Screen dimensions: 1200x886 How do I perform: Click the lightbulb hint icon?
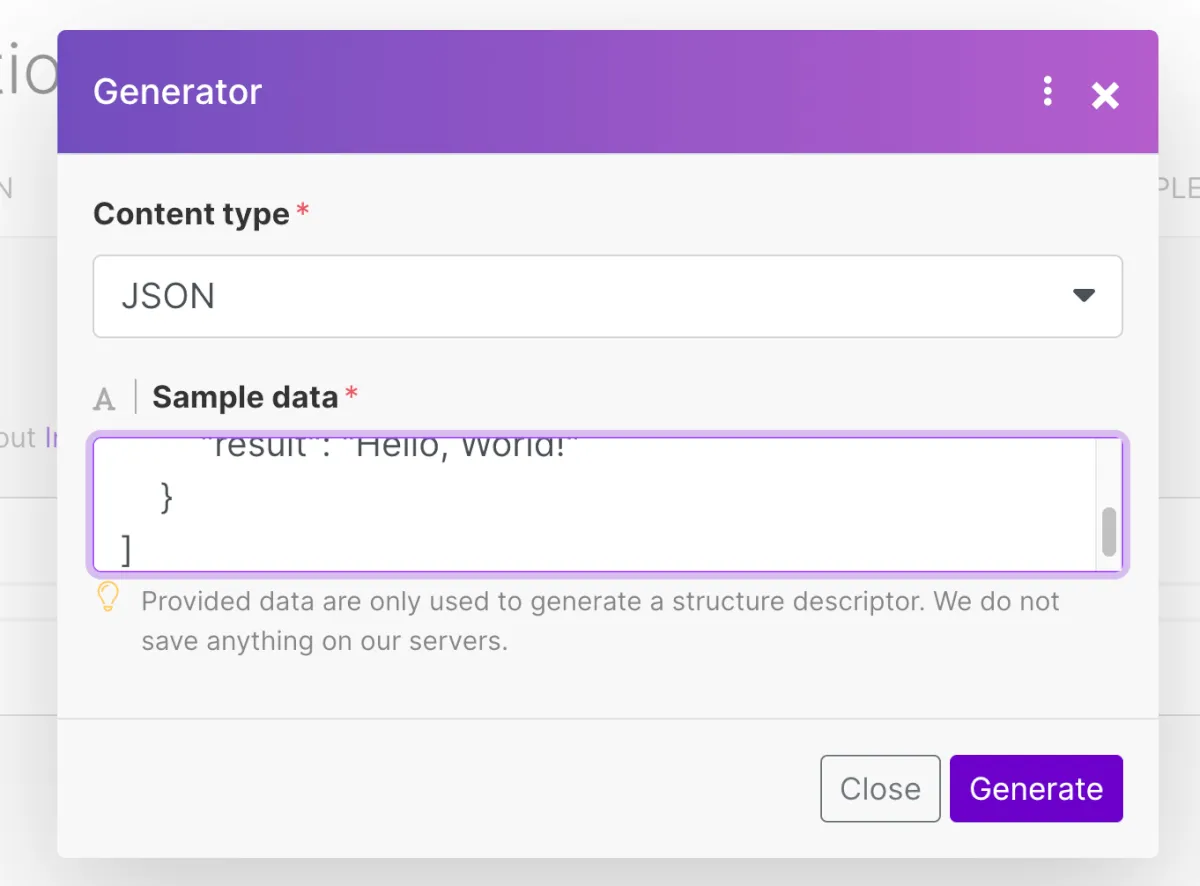[x=108, y=598]
